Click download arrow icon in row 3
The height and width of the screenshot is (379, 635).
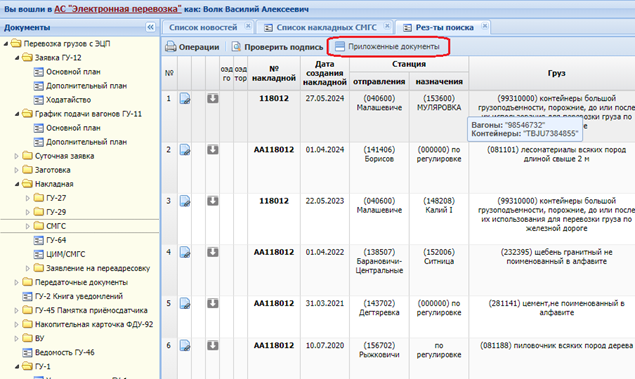[x=213, y=201]
